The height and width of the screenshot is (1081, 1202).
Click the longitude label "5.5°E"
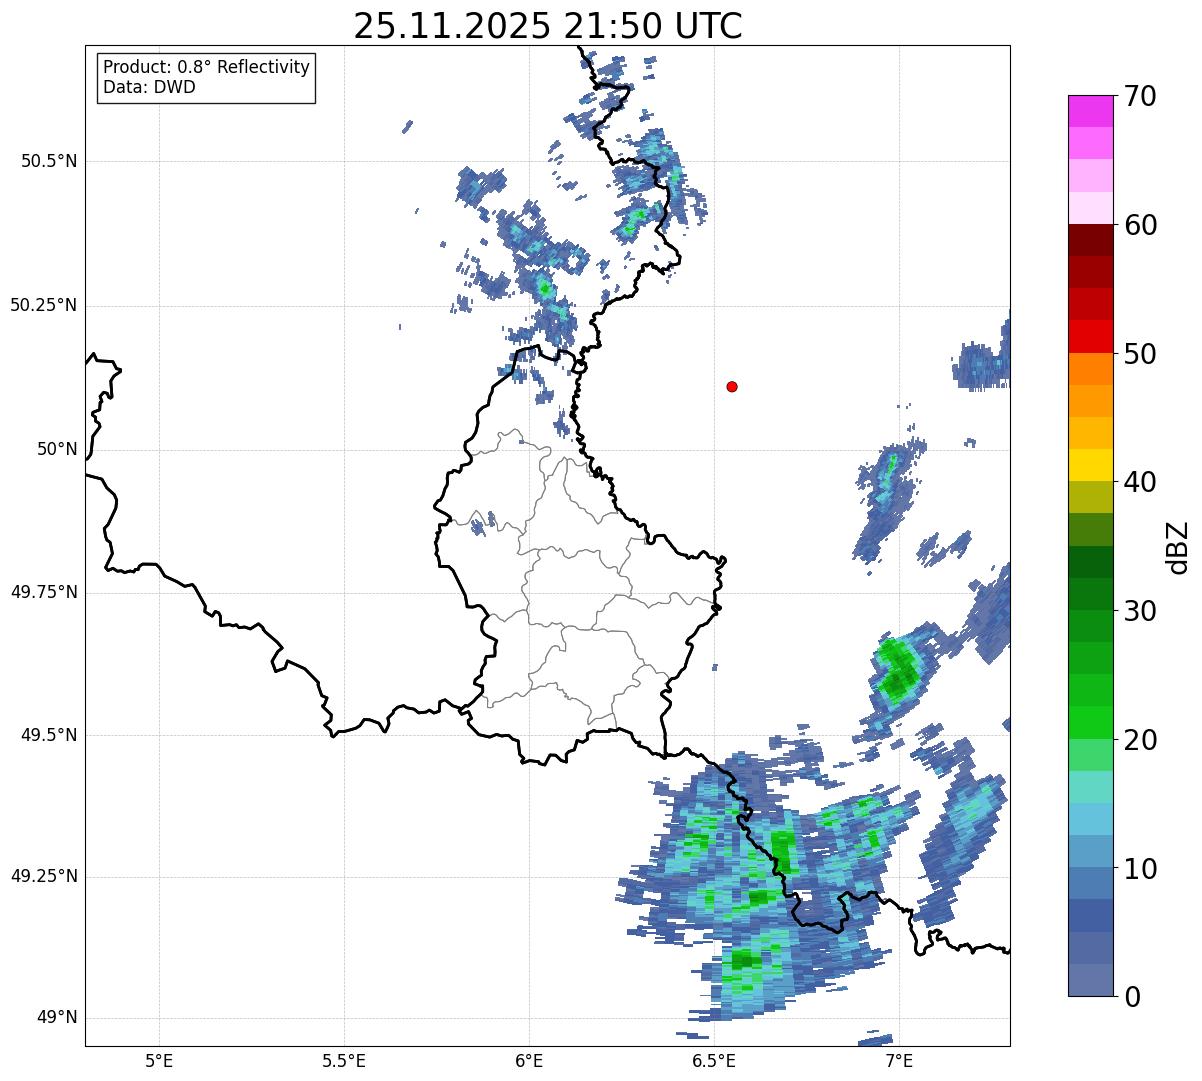click(344, 1061)
